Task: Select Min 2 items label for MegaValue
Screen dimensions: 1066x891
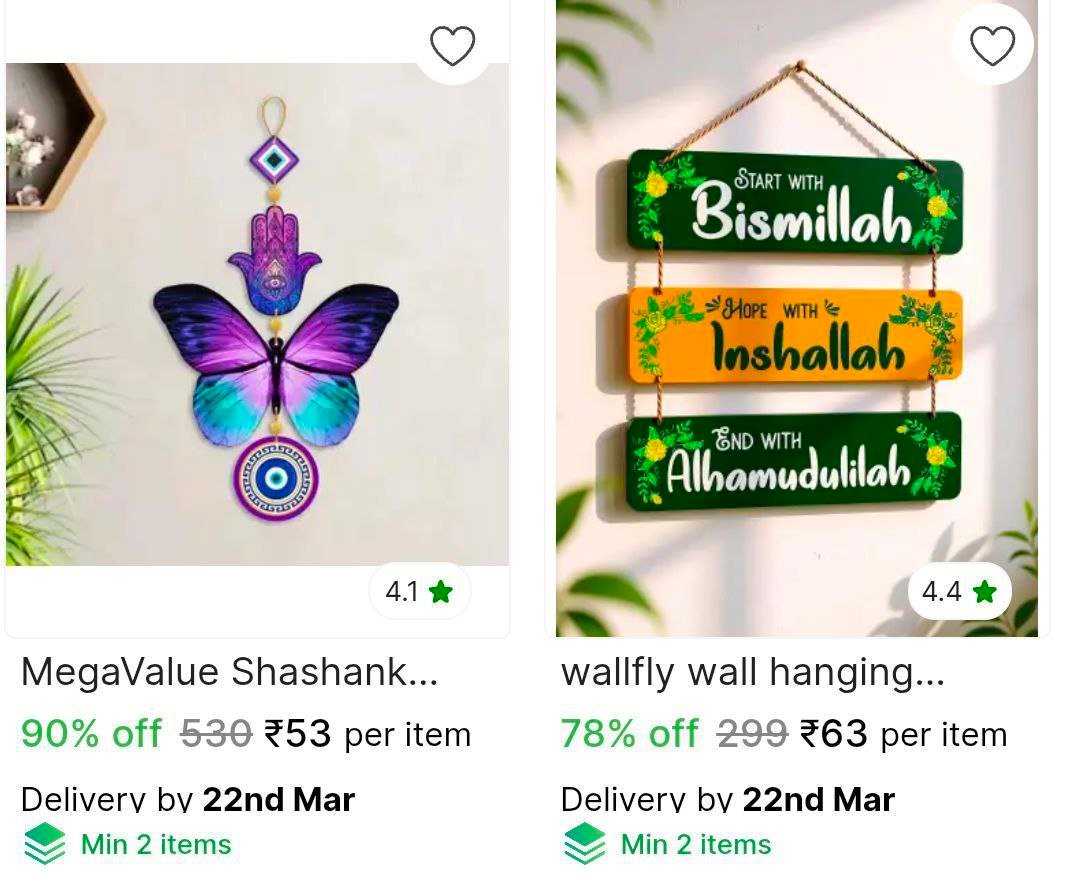Action: (x=156, y=845)
